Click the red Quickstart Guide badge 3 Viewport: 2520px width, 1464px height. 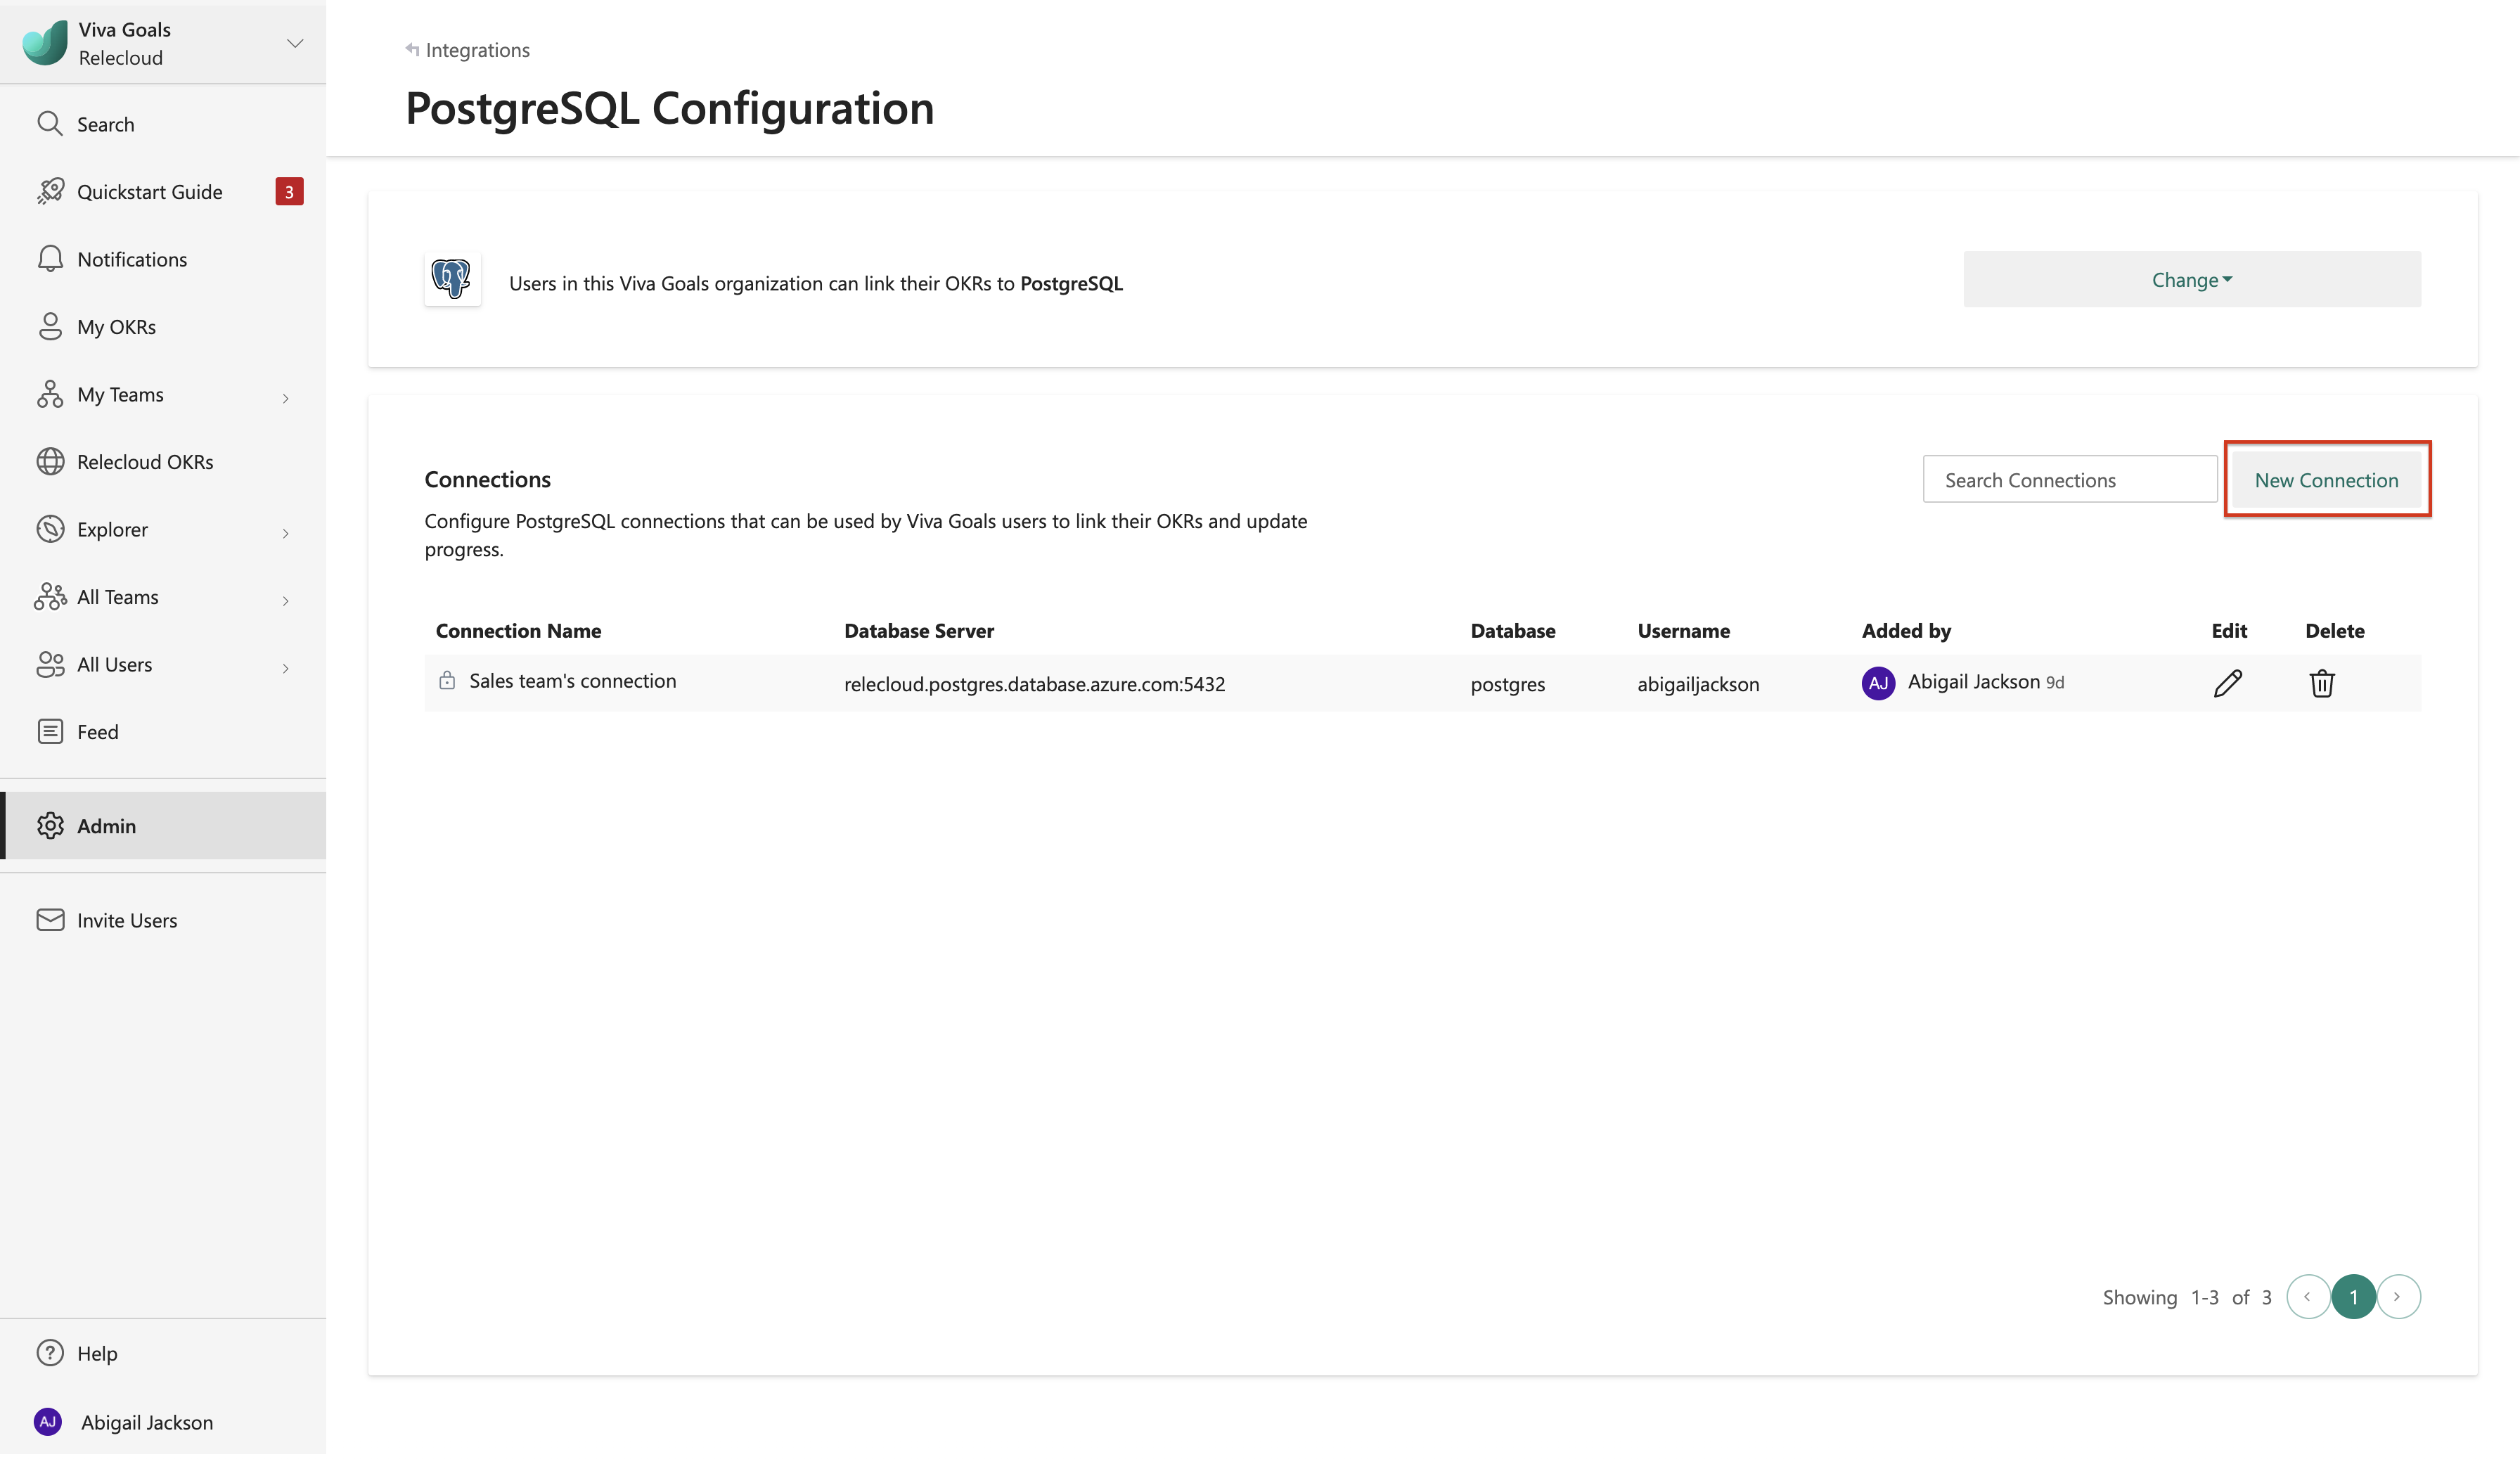289,191
